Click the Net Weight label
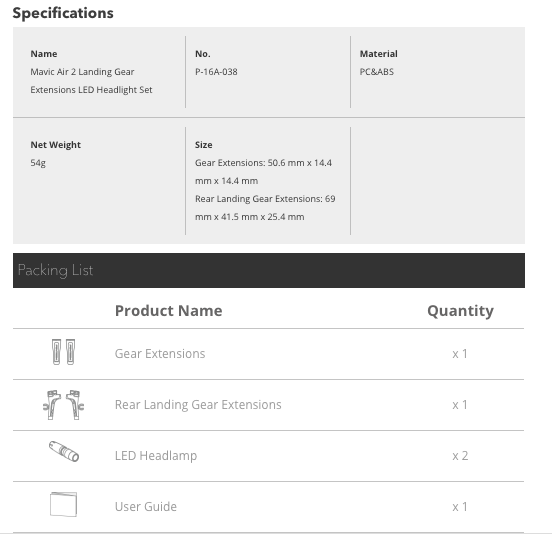The image size is (552, 538). coord(56,145)
